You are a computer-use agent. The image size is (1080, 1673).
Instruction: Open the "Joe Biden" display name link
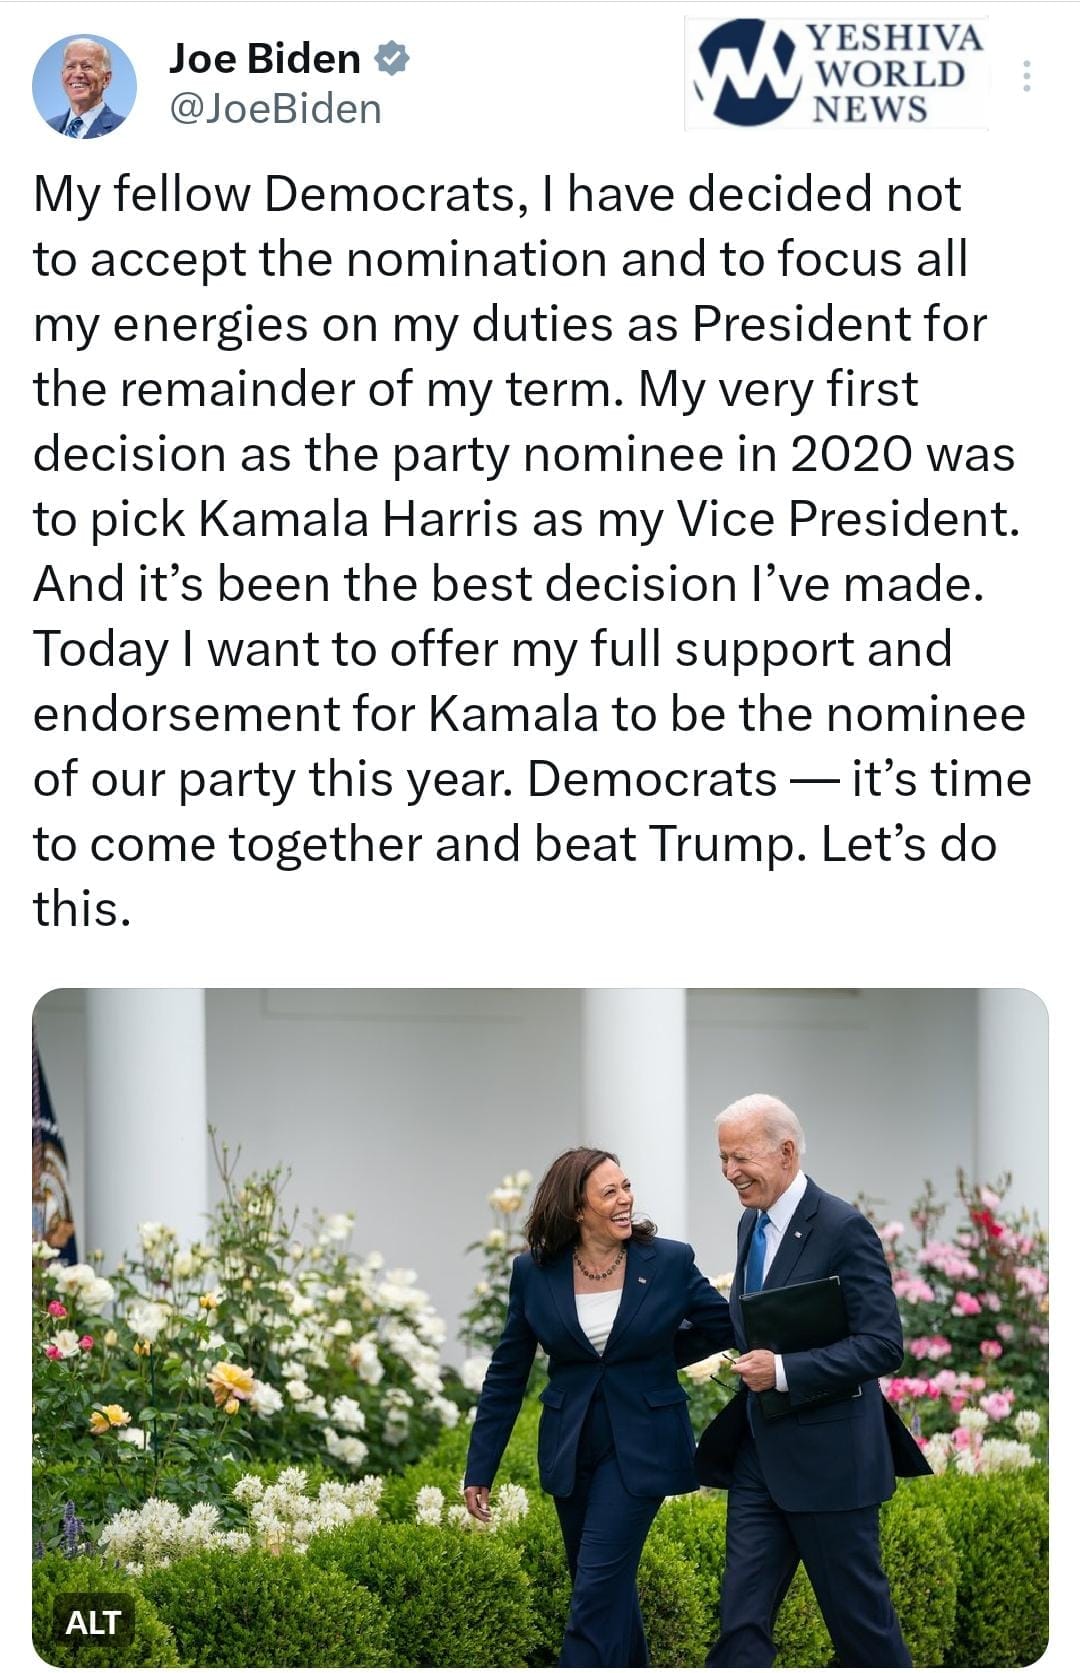click(264, 59)
